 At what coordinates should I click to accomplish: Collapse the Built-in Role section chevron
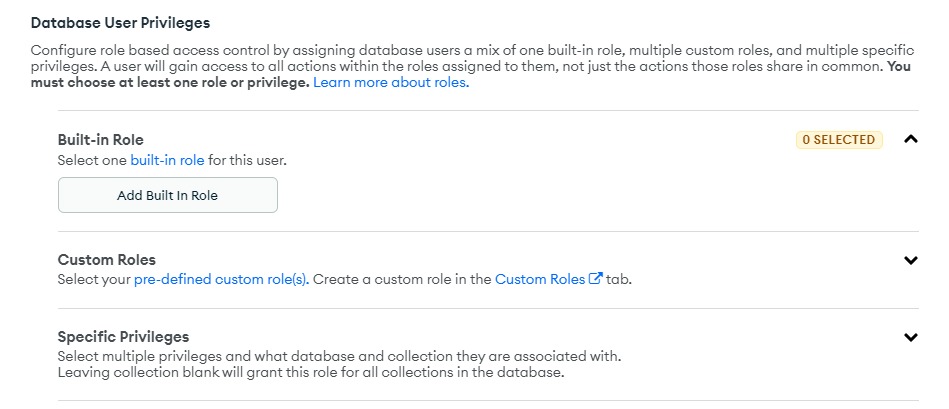910,139
